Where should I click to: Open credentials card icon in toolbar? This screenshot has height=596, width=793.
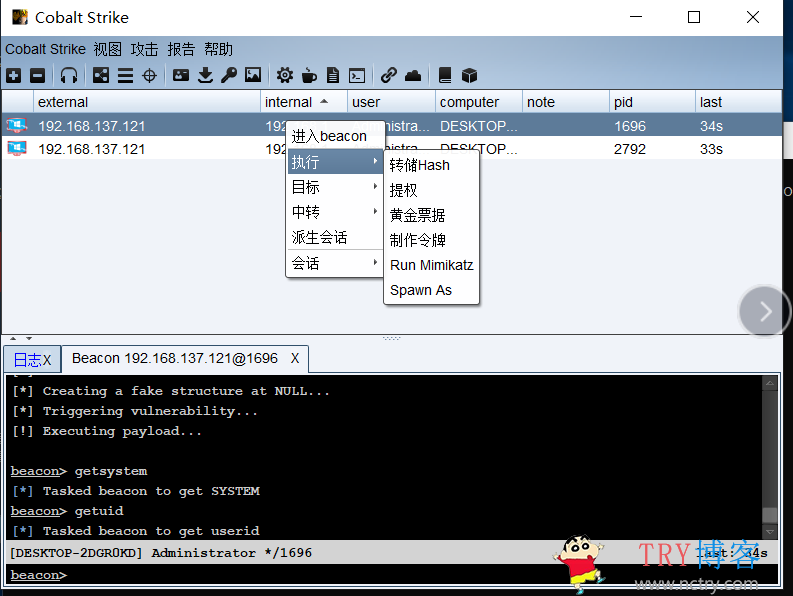(181, 76)
